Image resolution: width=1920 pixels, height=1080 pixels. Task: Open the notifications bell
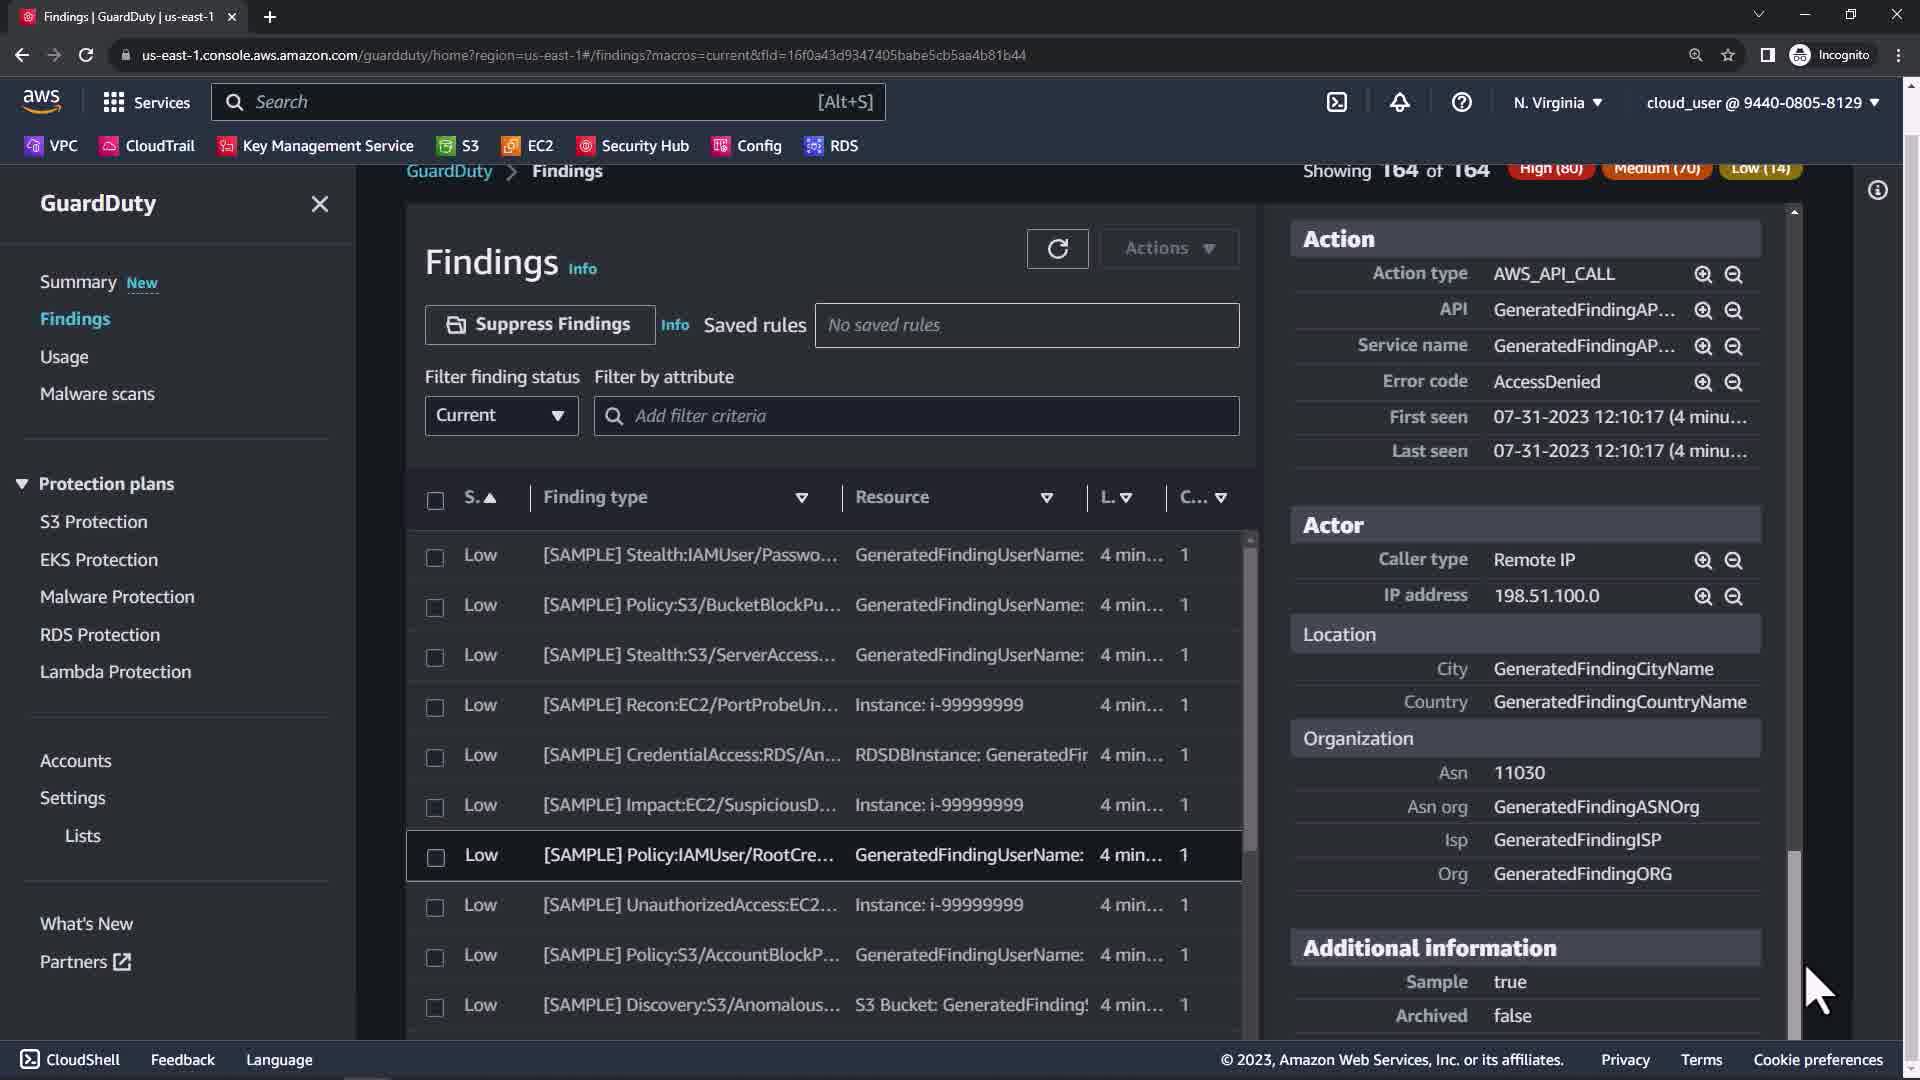coord(1399,102)
